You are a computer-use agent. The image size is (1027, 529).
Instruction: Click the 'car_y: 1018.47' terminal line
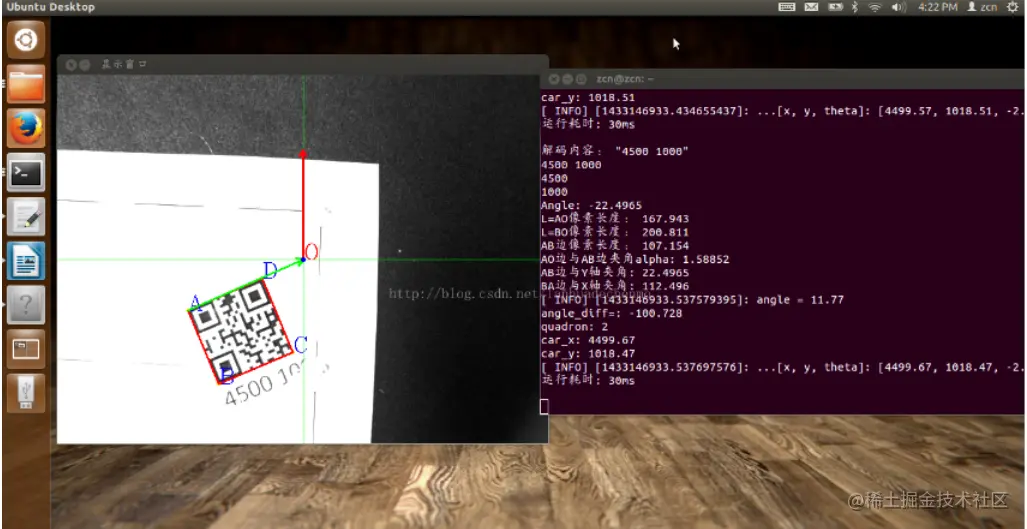pos(588,354)
